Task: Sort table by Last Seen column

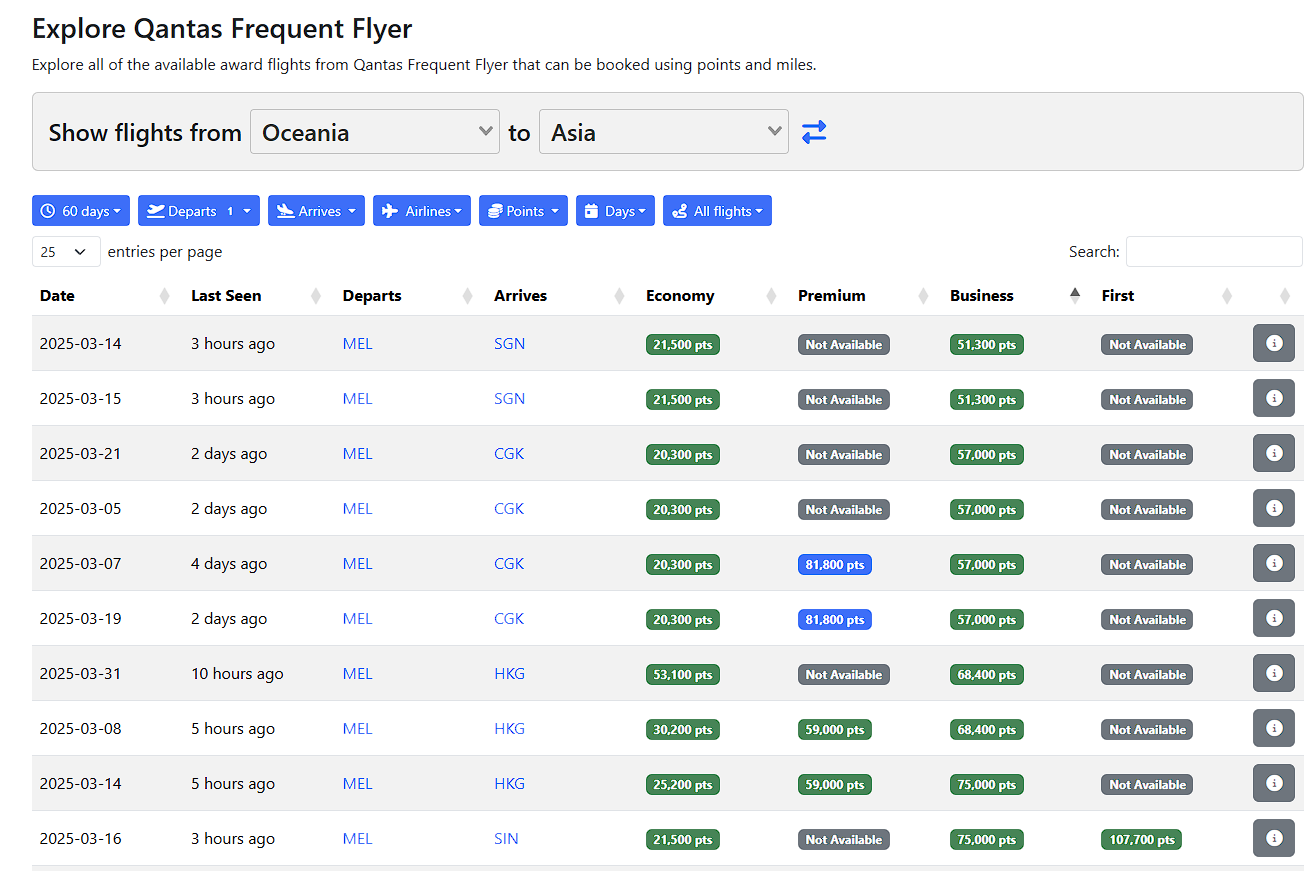Action: coord(259,295)
